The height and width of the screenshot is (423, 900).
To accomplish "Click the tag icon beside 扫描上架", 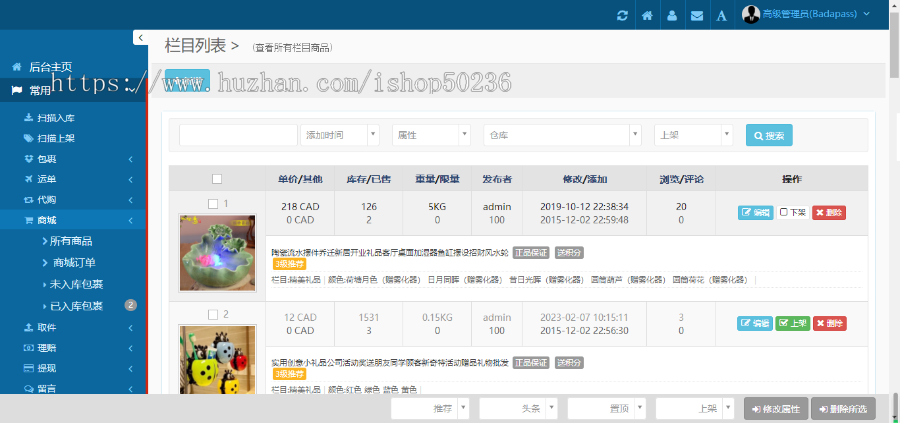I will (28, 138).
